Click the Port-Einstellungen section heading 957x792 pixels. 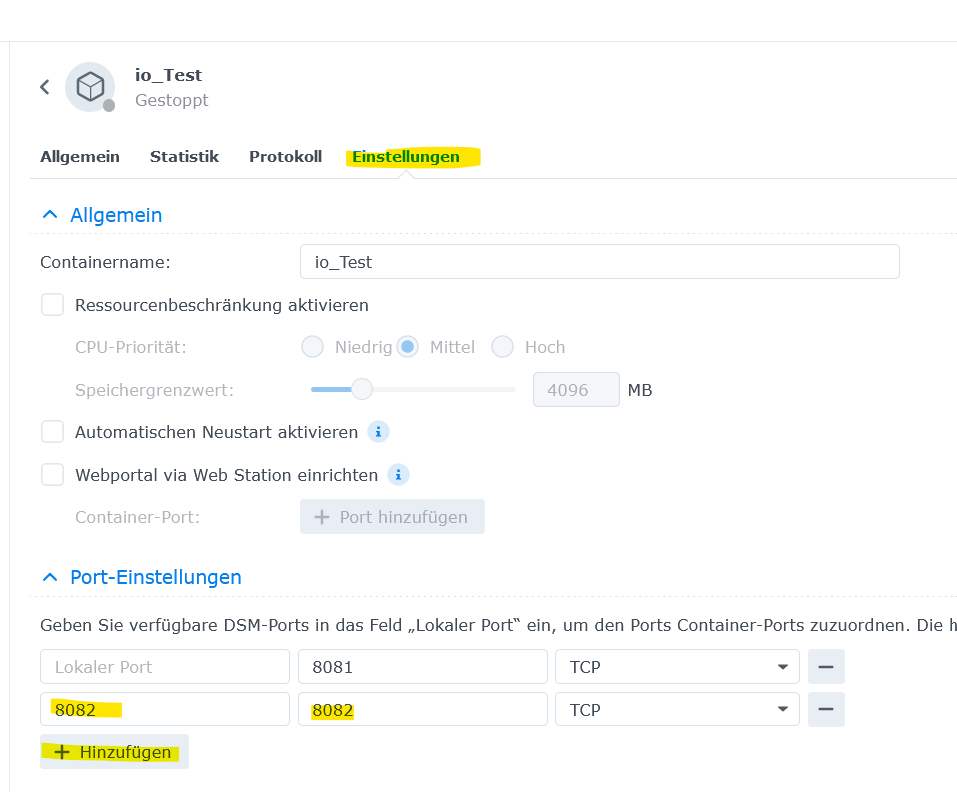(156, 577)
